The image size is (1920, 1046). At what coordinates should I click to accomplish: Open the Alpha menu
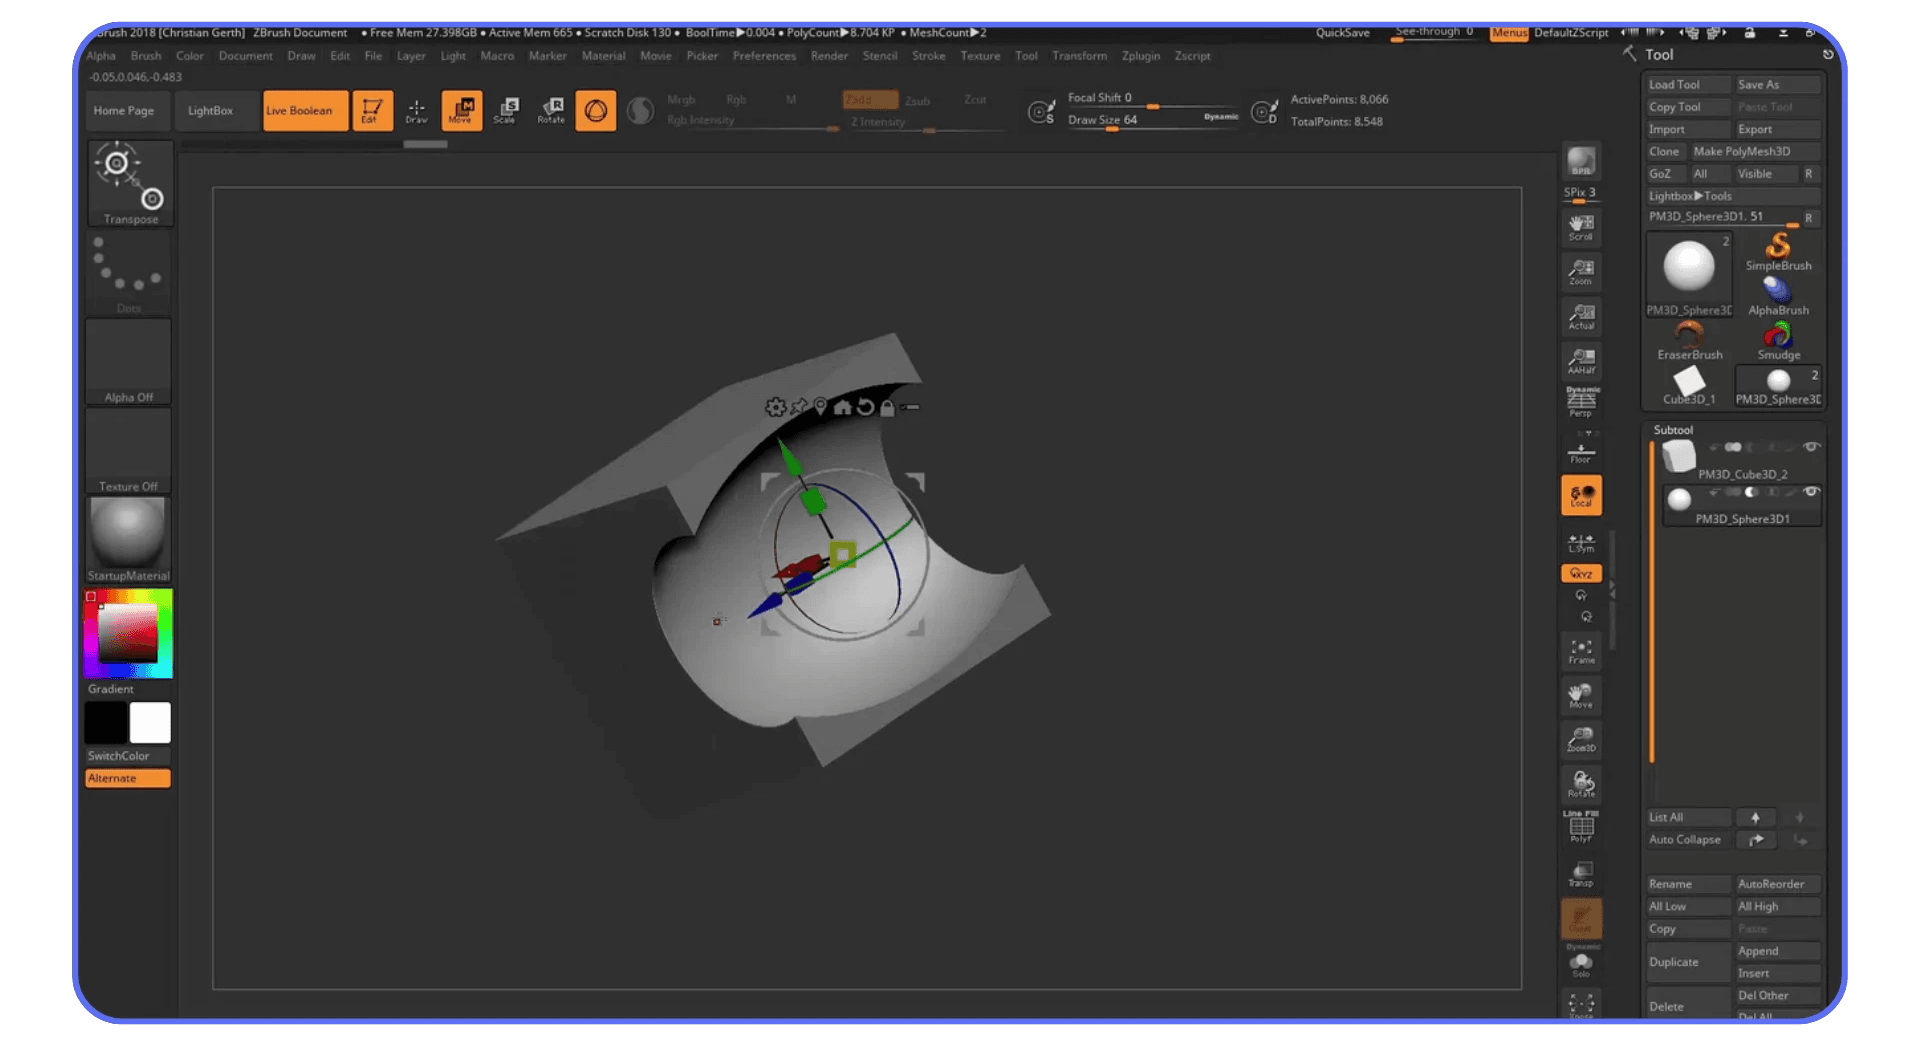(101, 56)
